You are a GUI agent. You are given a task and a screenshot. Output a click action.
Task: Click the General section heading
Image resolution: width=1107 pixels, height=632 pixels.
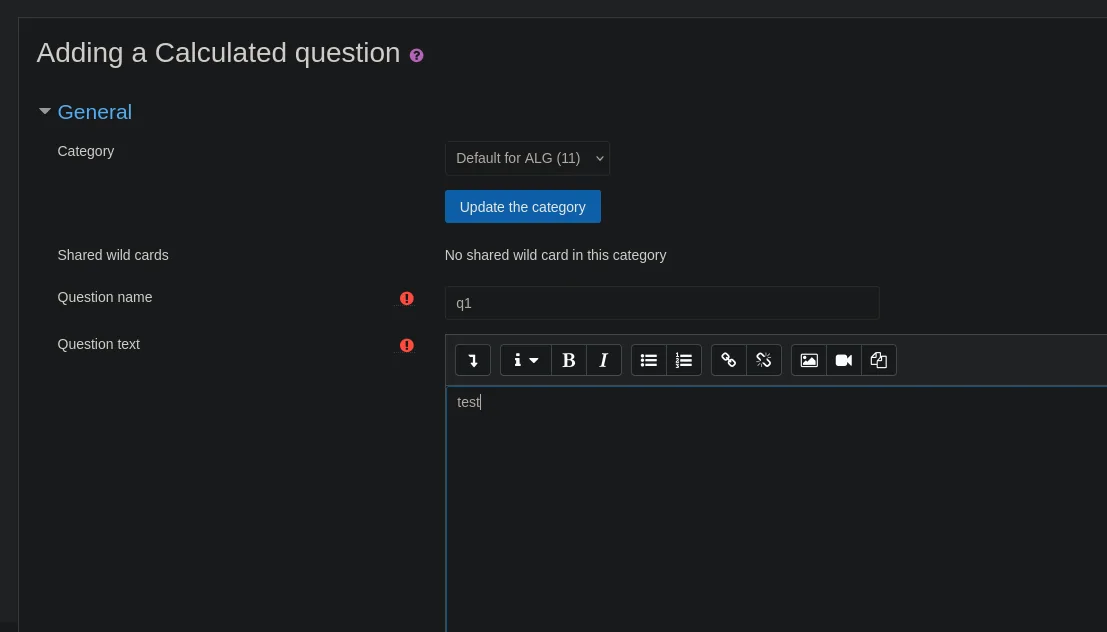(x=95, y=112)
